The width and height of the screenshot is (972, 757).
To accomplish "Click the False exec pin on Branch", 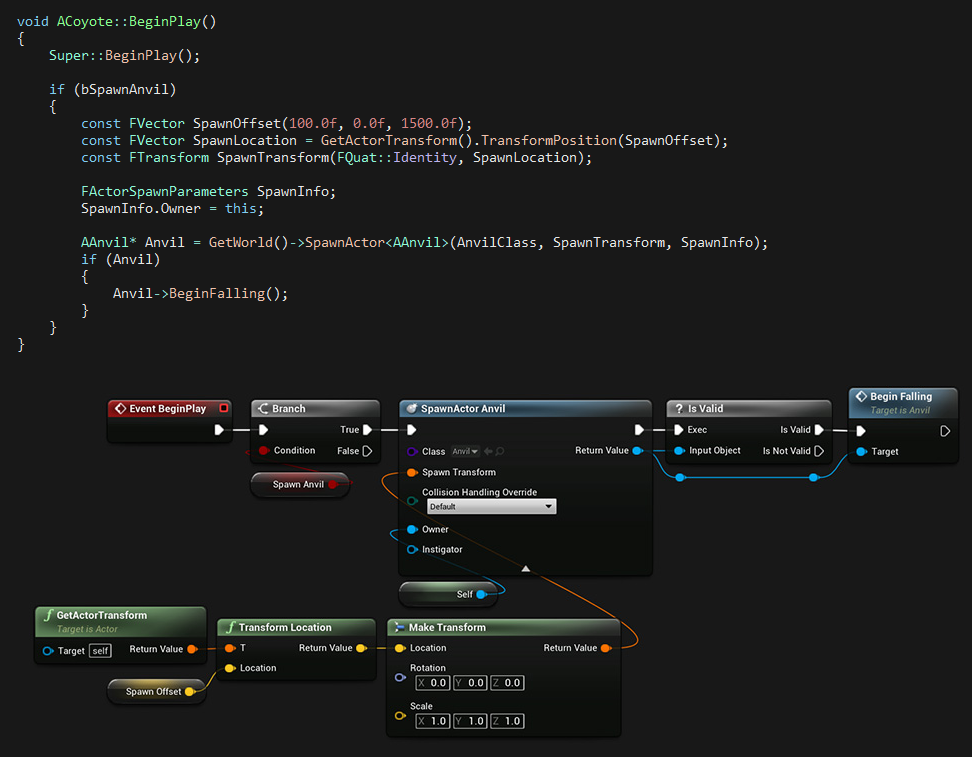I will tap(368, 451).
